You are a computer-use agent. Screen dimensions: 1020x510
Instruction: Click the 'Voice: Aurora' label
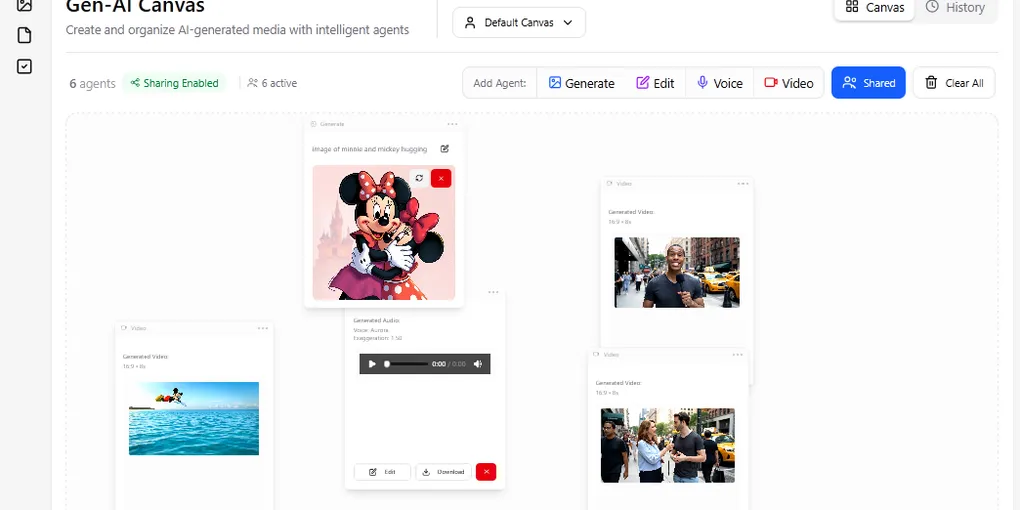point(371,330)
